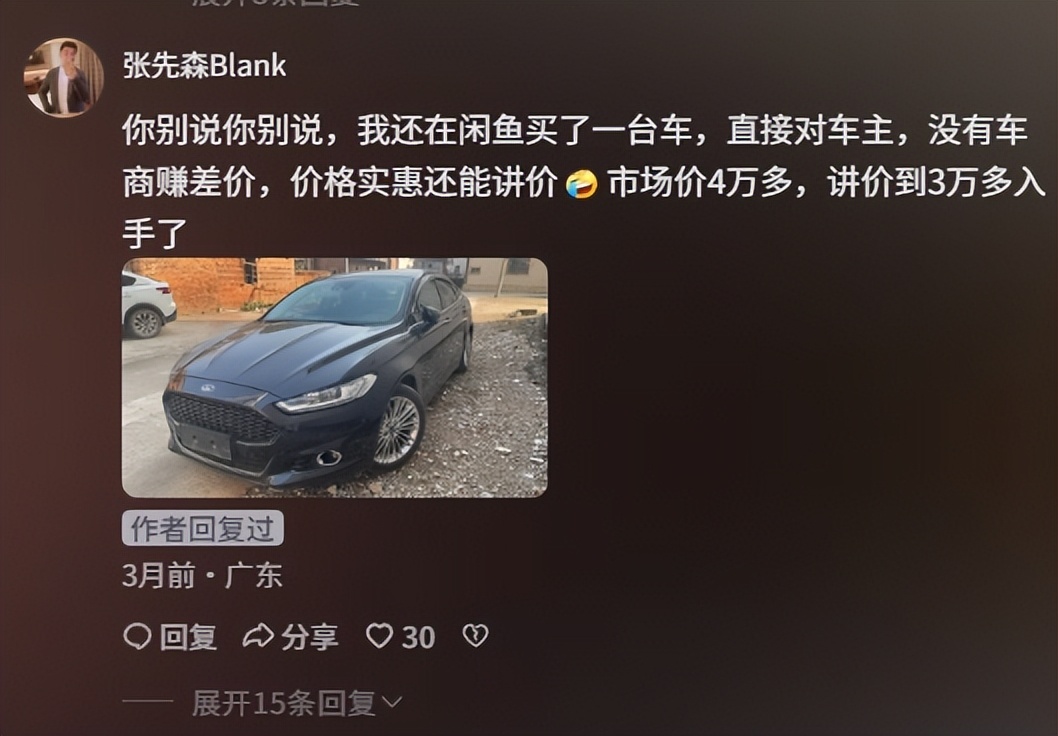This screenshot has height=736, width=1058.
Task: Select the 分享 text label
Action: 310,637
